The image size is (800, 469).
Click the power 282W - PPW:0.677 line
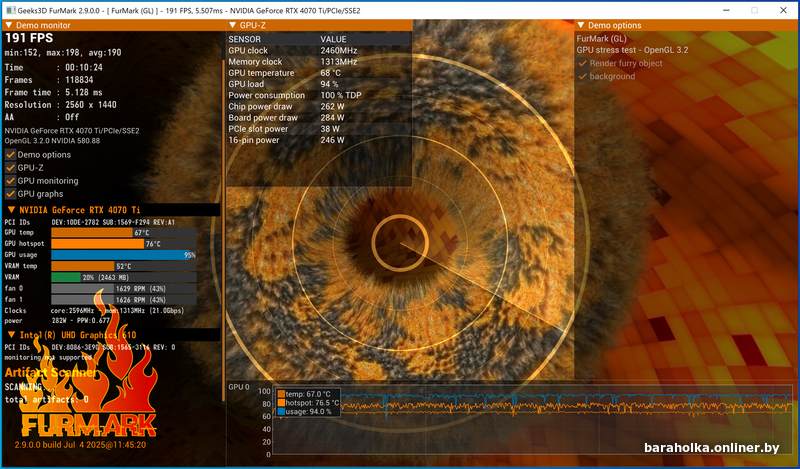(x=57, y=321)
